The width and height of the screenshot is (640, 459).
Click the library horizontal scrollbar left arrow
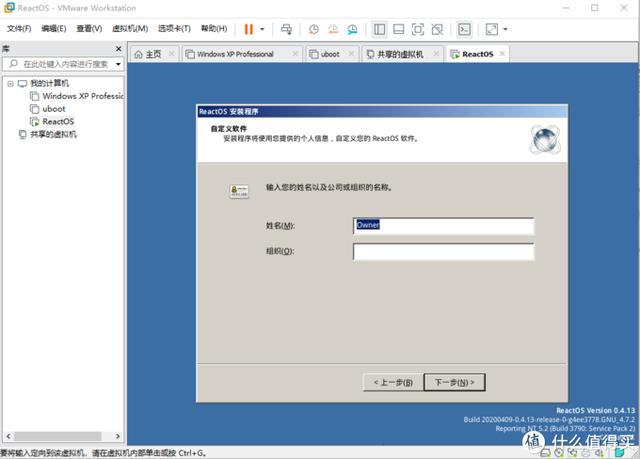coord(8,436)
